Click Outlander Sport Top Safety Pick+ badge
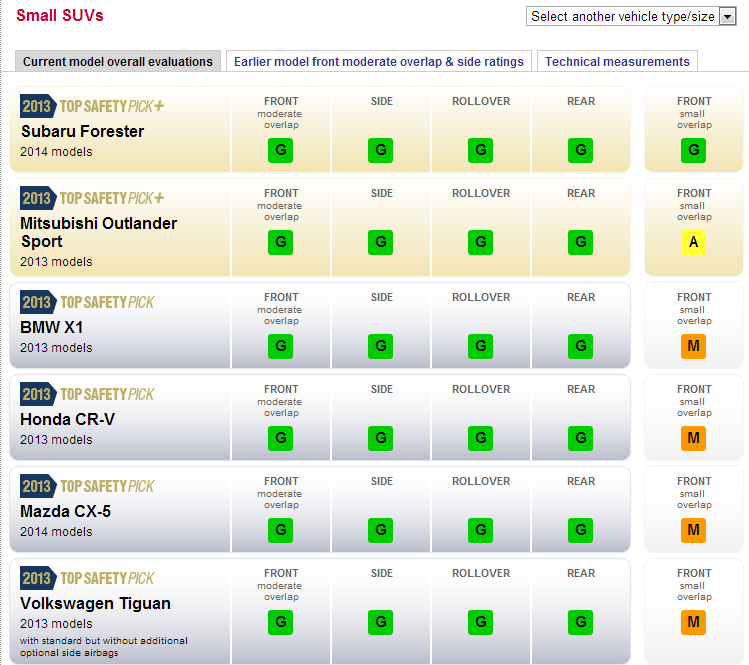Image resolution: width=749 pixels, height=665 pixels. click(x=92, y=198)
